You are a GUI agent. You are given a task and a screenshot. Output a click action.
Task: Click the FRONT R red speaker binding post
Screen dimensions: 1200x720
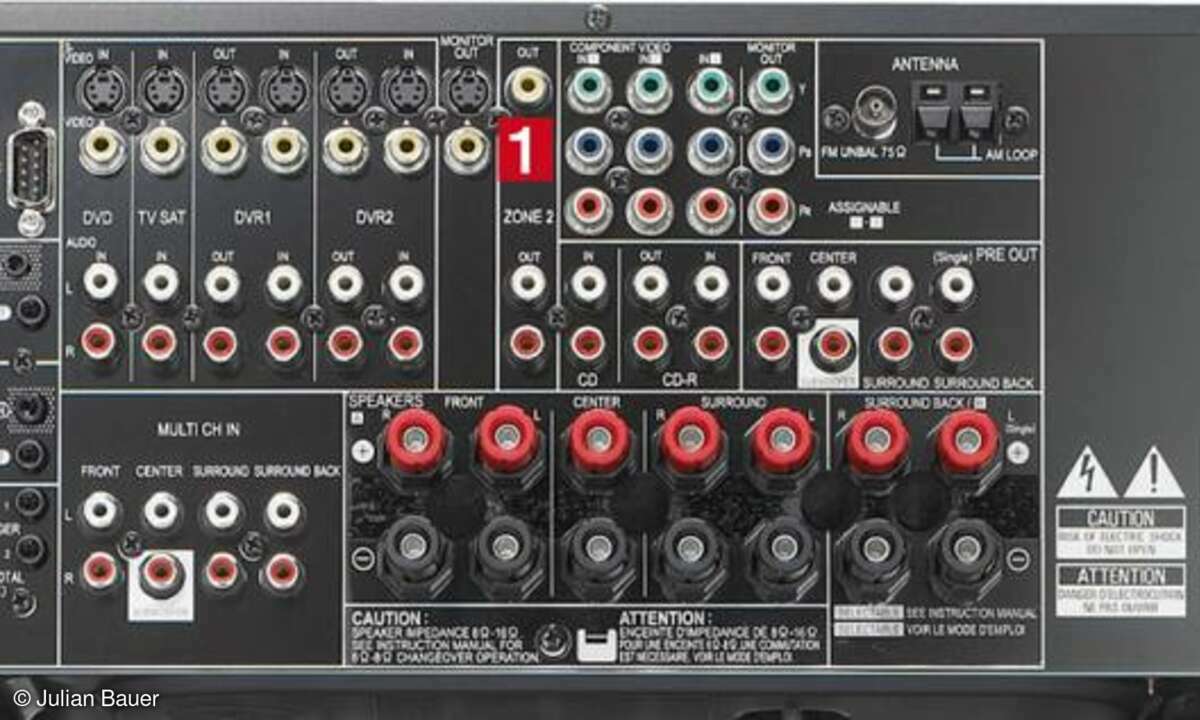coord(415,438)
